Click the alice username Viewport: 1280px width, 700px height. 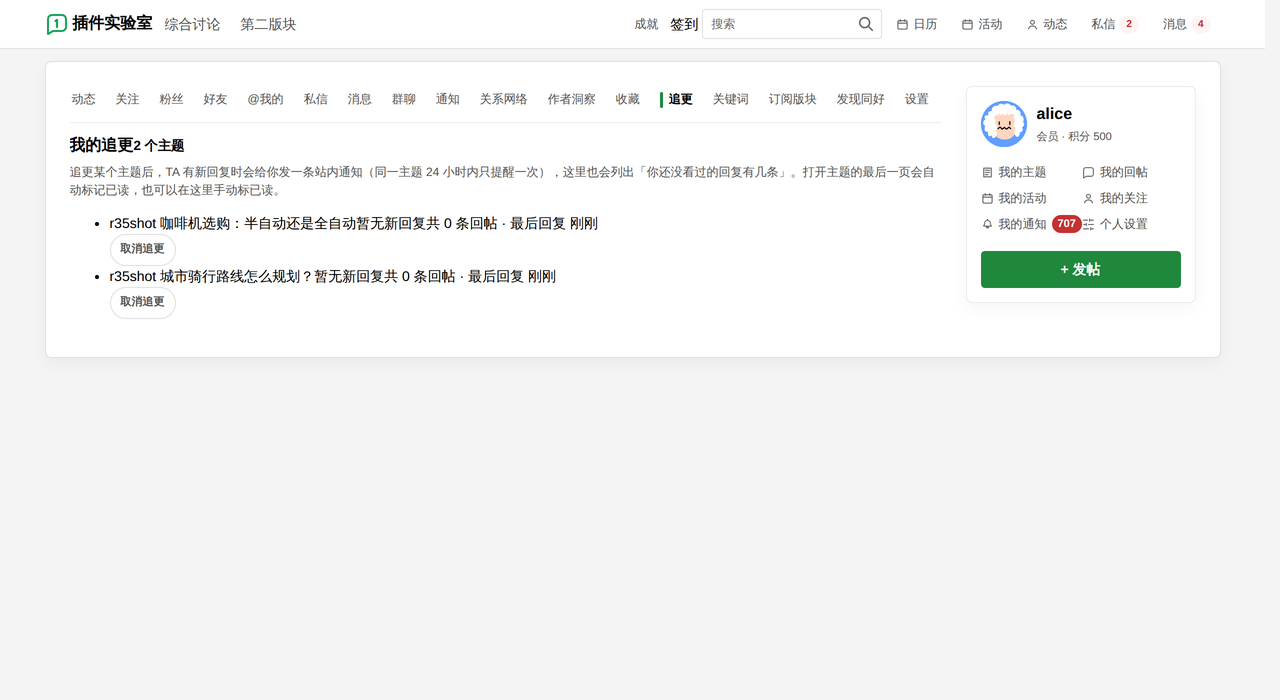point(1054,114)
